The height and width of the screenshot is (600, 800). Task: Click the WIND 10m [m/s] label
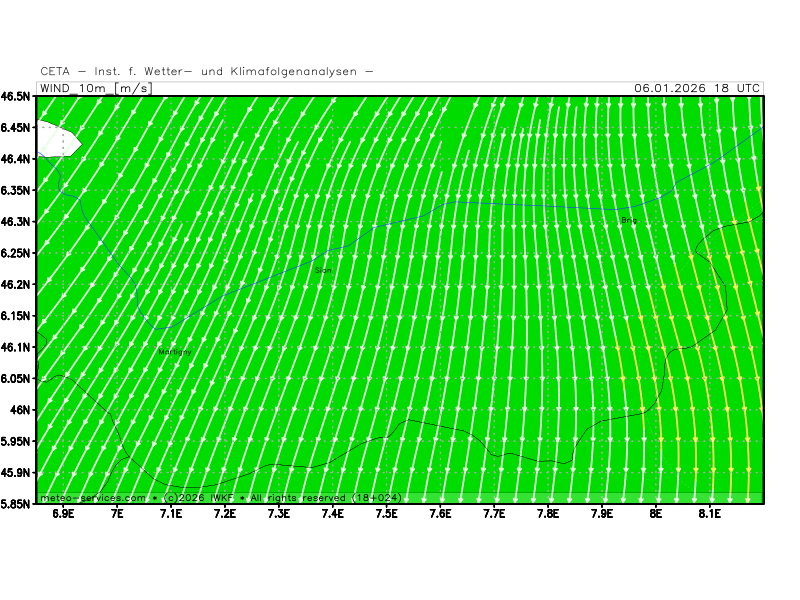point(95,88)
